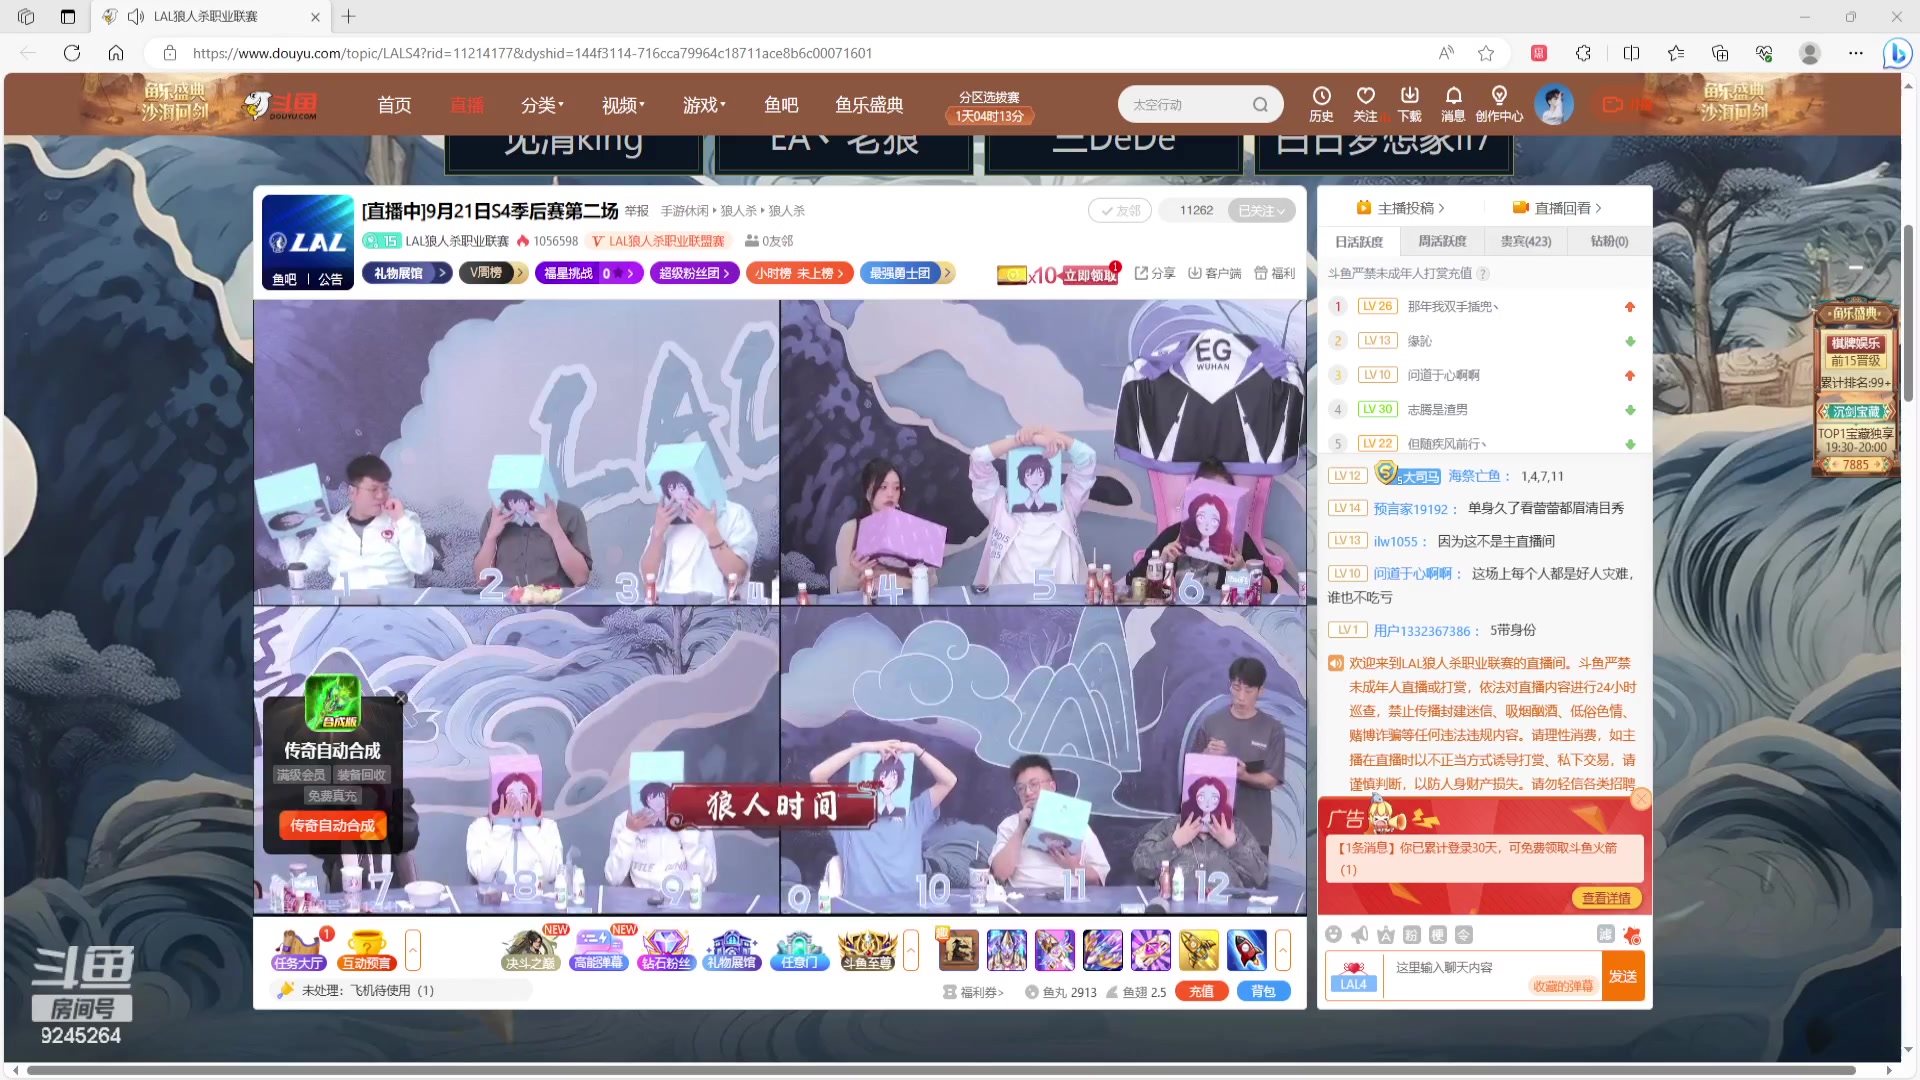The image size is (1920, 1080).
Task: Toggle the 粉 fan badge option
Action: pos(1410,935)
